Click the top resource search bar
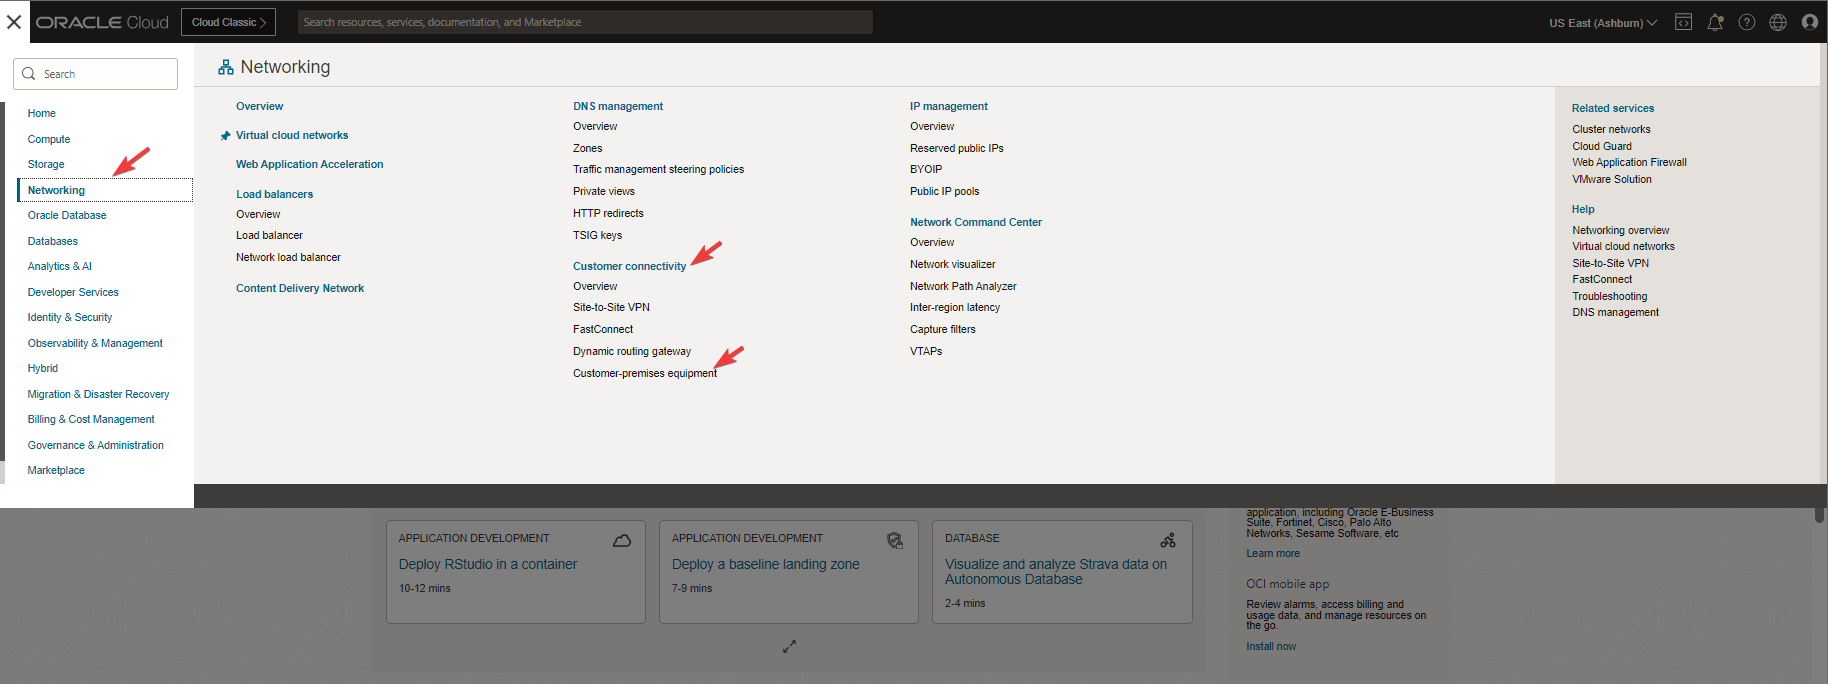 pos(585,22)
